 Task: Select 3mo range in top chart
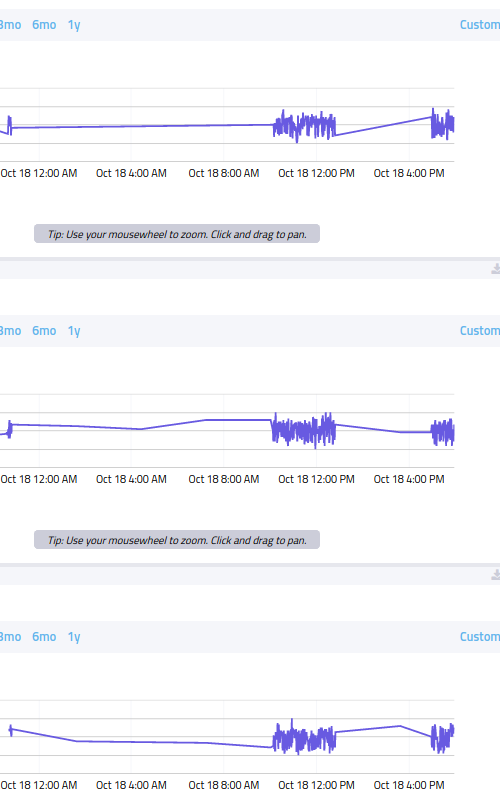tap(10, 25)
